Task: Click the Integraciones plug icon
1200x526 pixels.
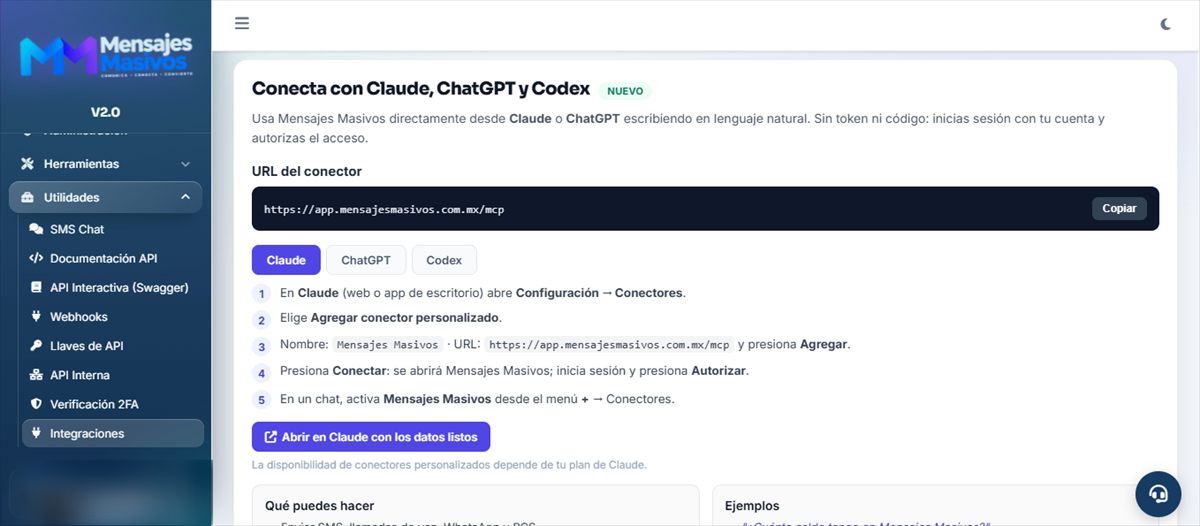Action: click(x=37, y=433)
